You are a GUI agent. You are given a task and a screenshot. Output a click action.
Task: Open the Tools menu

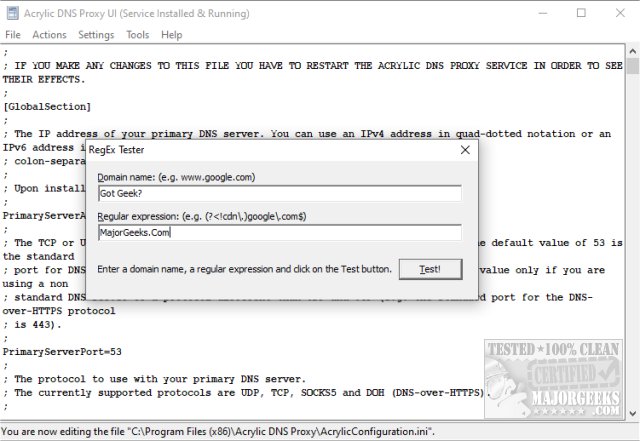138,35
